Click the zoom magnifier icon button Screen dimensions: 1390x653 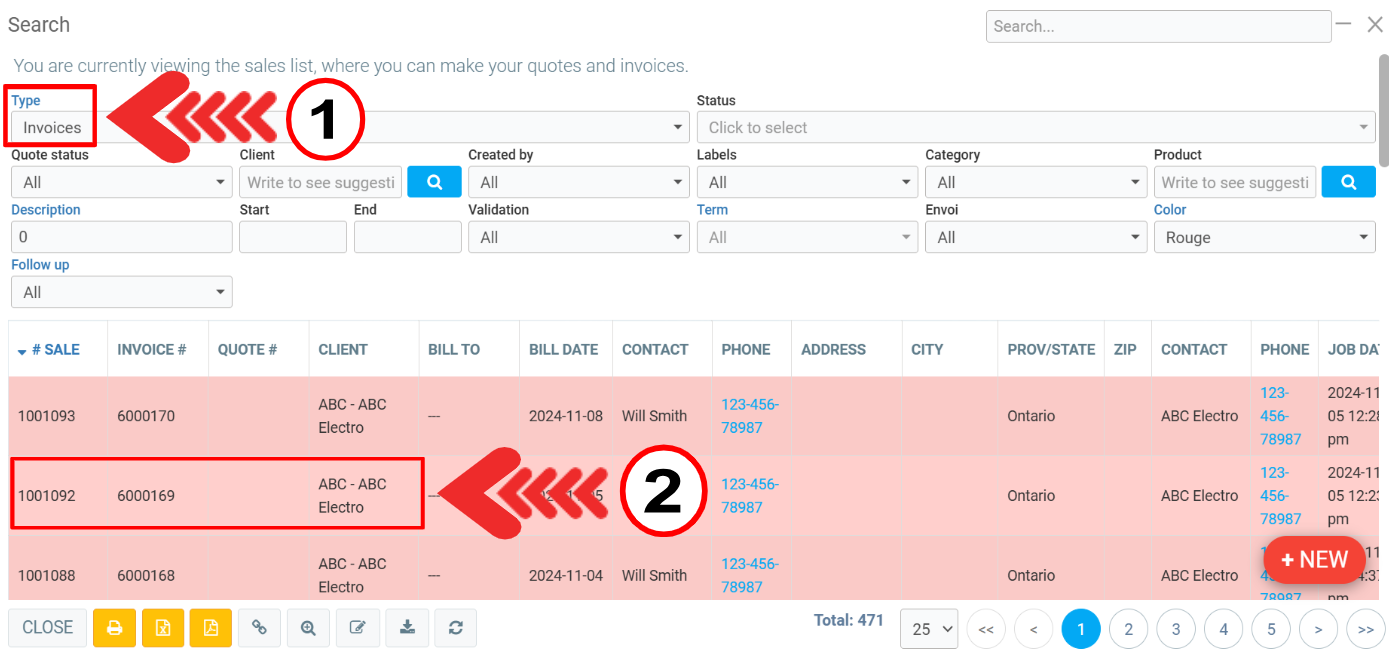point(309,628)
